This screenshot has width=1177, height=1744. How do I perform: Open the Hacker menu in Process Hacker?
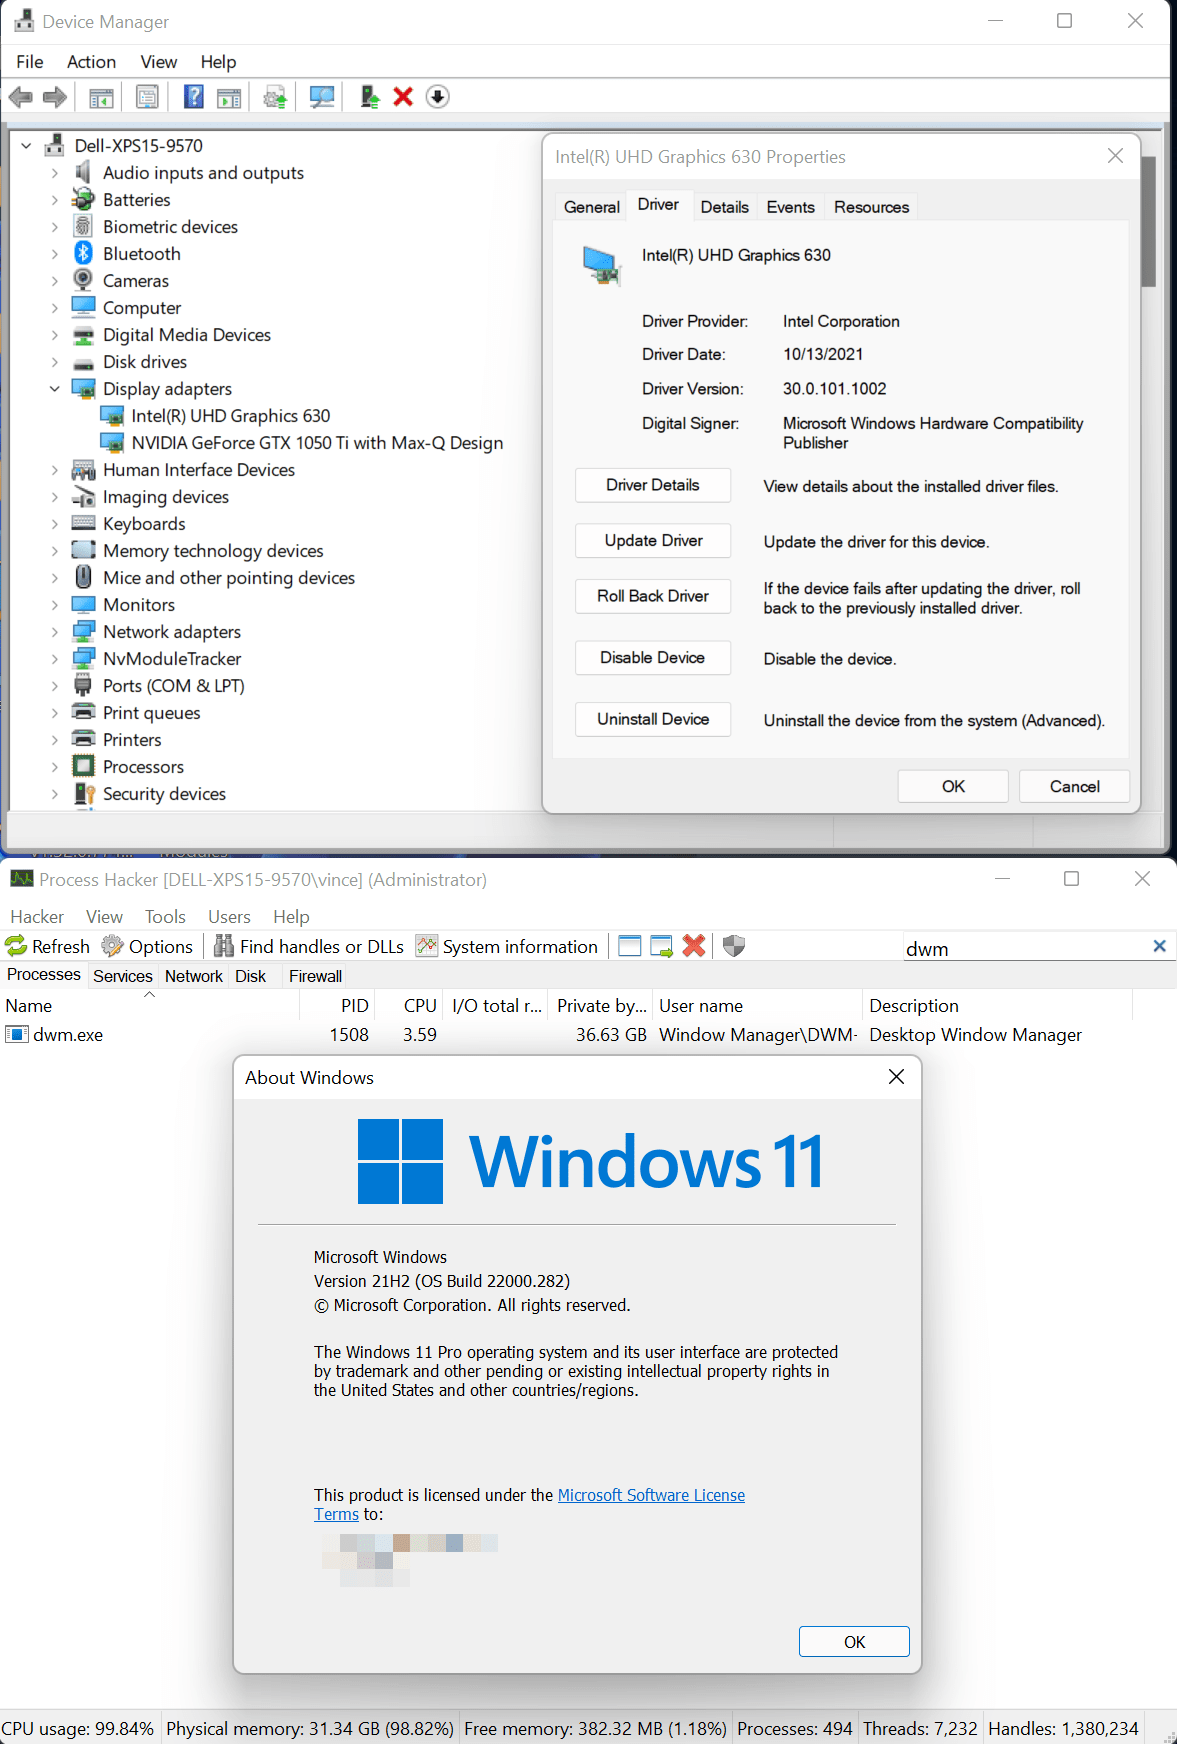coord(37,916)
